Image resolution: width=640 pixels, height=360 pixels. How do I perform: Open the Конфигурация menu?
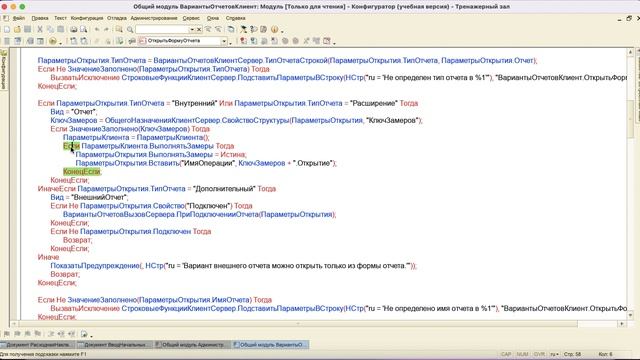tap(87, 18)
